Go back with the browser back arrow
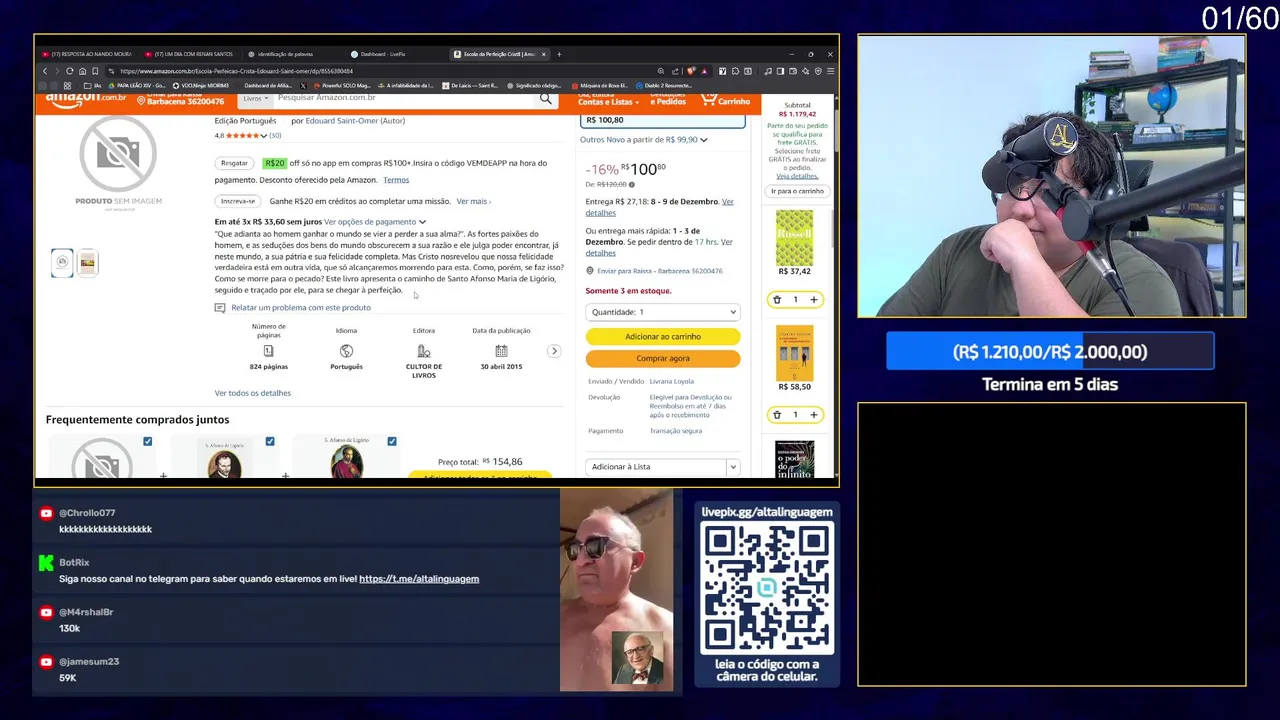The width and height of the screenshot is (1280, 720). click(x=44, y=71)
